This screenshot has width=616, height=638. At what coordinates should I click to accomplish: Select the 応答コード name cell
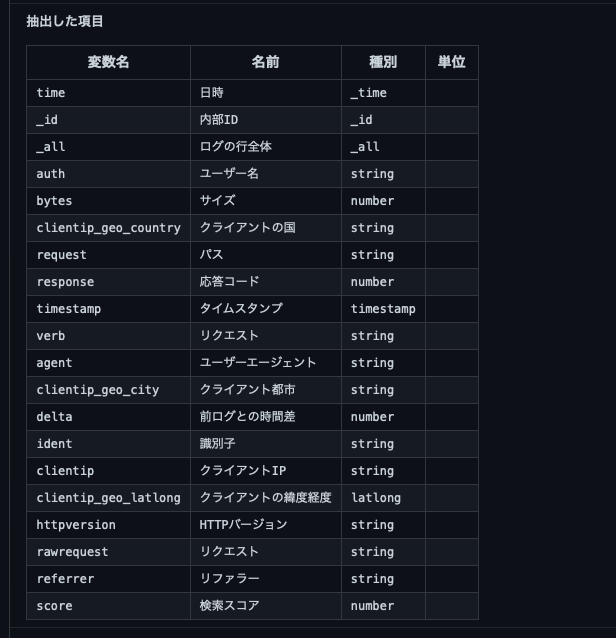pyautogui.click(x=229, y=282)
